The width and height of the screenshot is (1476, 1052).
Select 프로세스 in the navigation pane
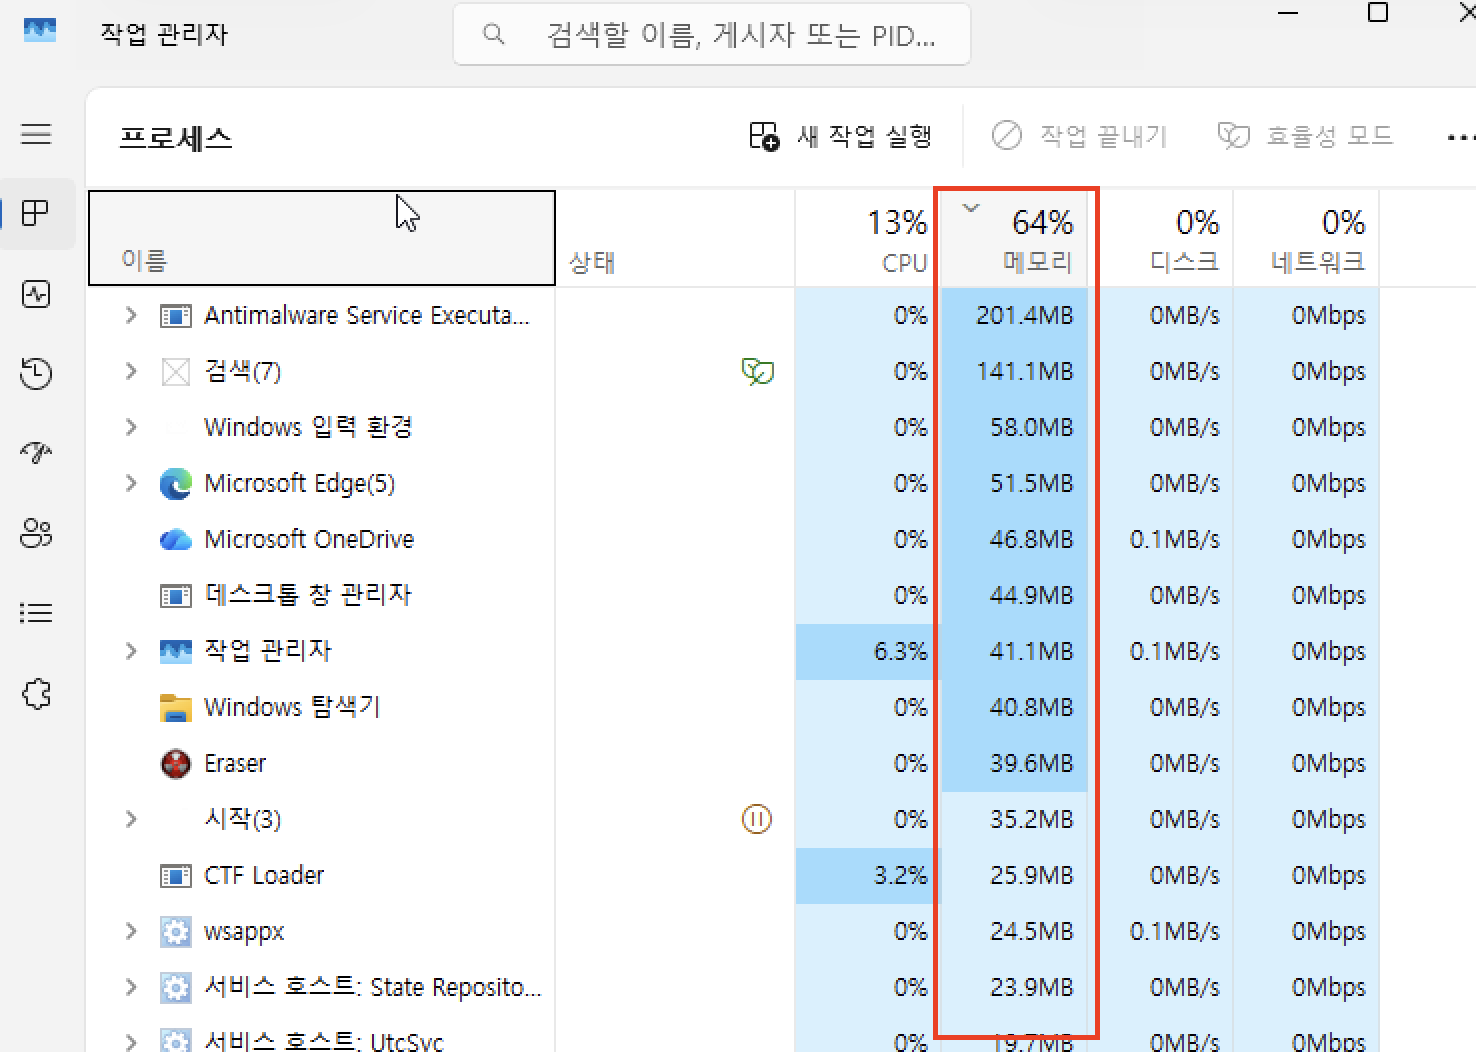[x=37, y=213]
